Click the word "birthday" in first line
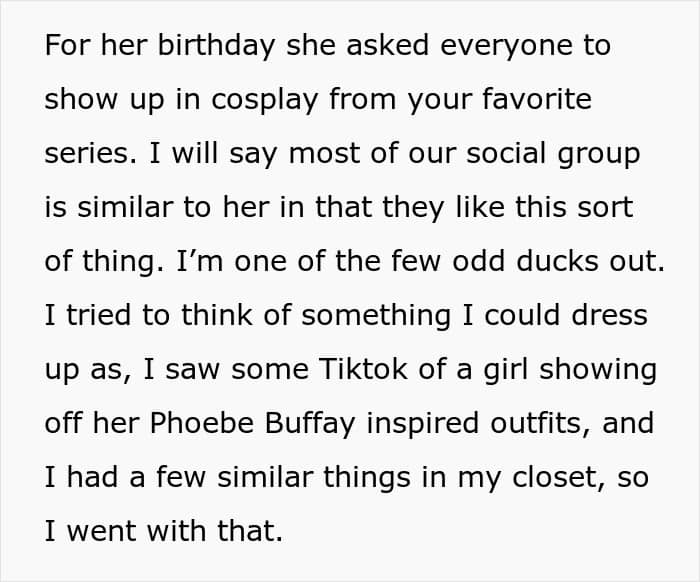Image resolution: width=700 pixels, height=582 pixels. point(216,46)
